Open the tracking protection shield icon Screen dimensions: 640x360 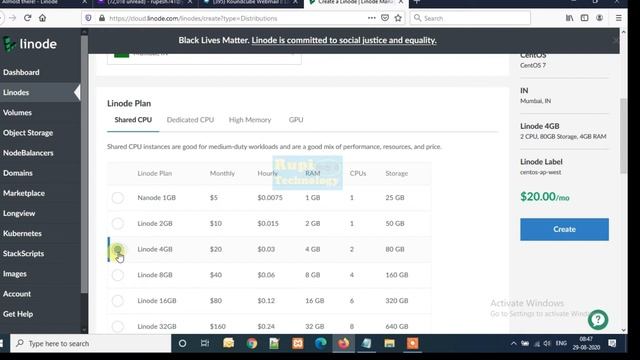pyautogui.click(x=88, y=18)
